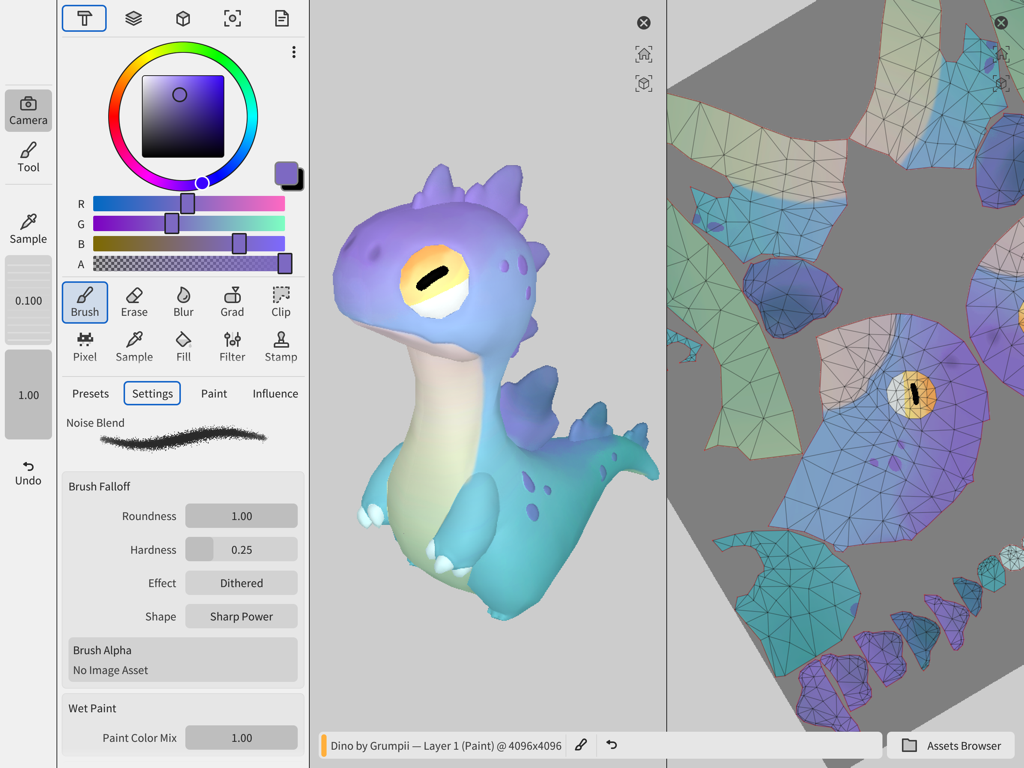Open the 3D model cube panel icon
The image size is (1024, 768).
point(183,18)
